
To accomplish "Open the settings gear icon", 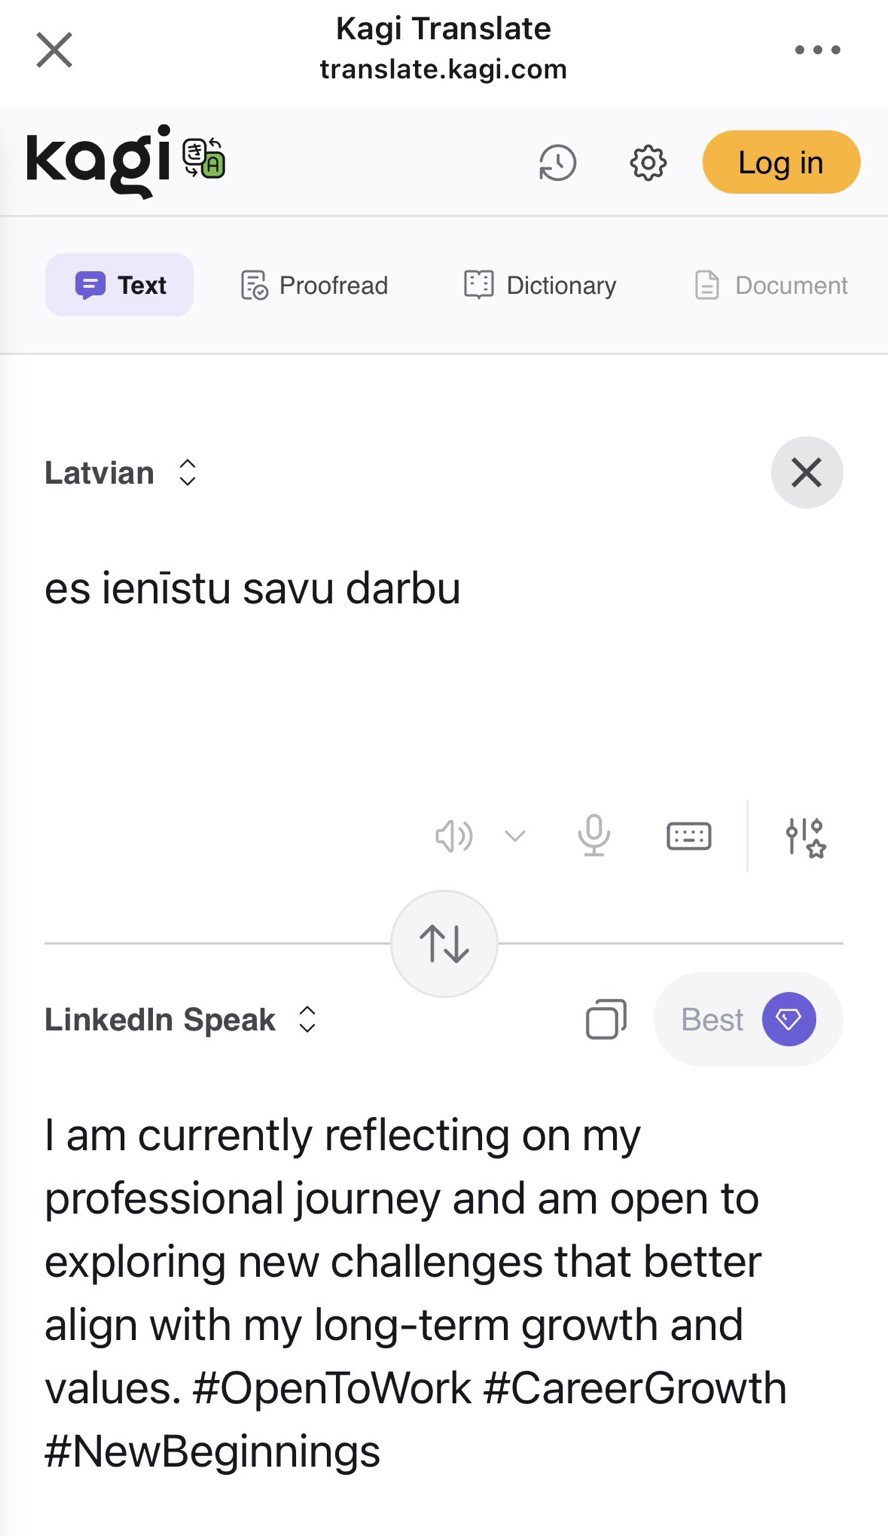I will pyautogui.click(x=648, y=162).
